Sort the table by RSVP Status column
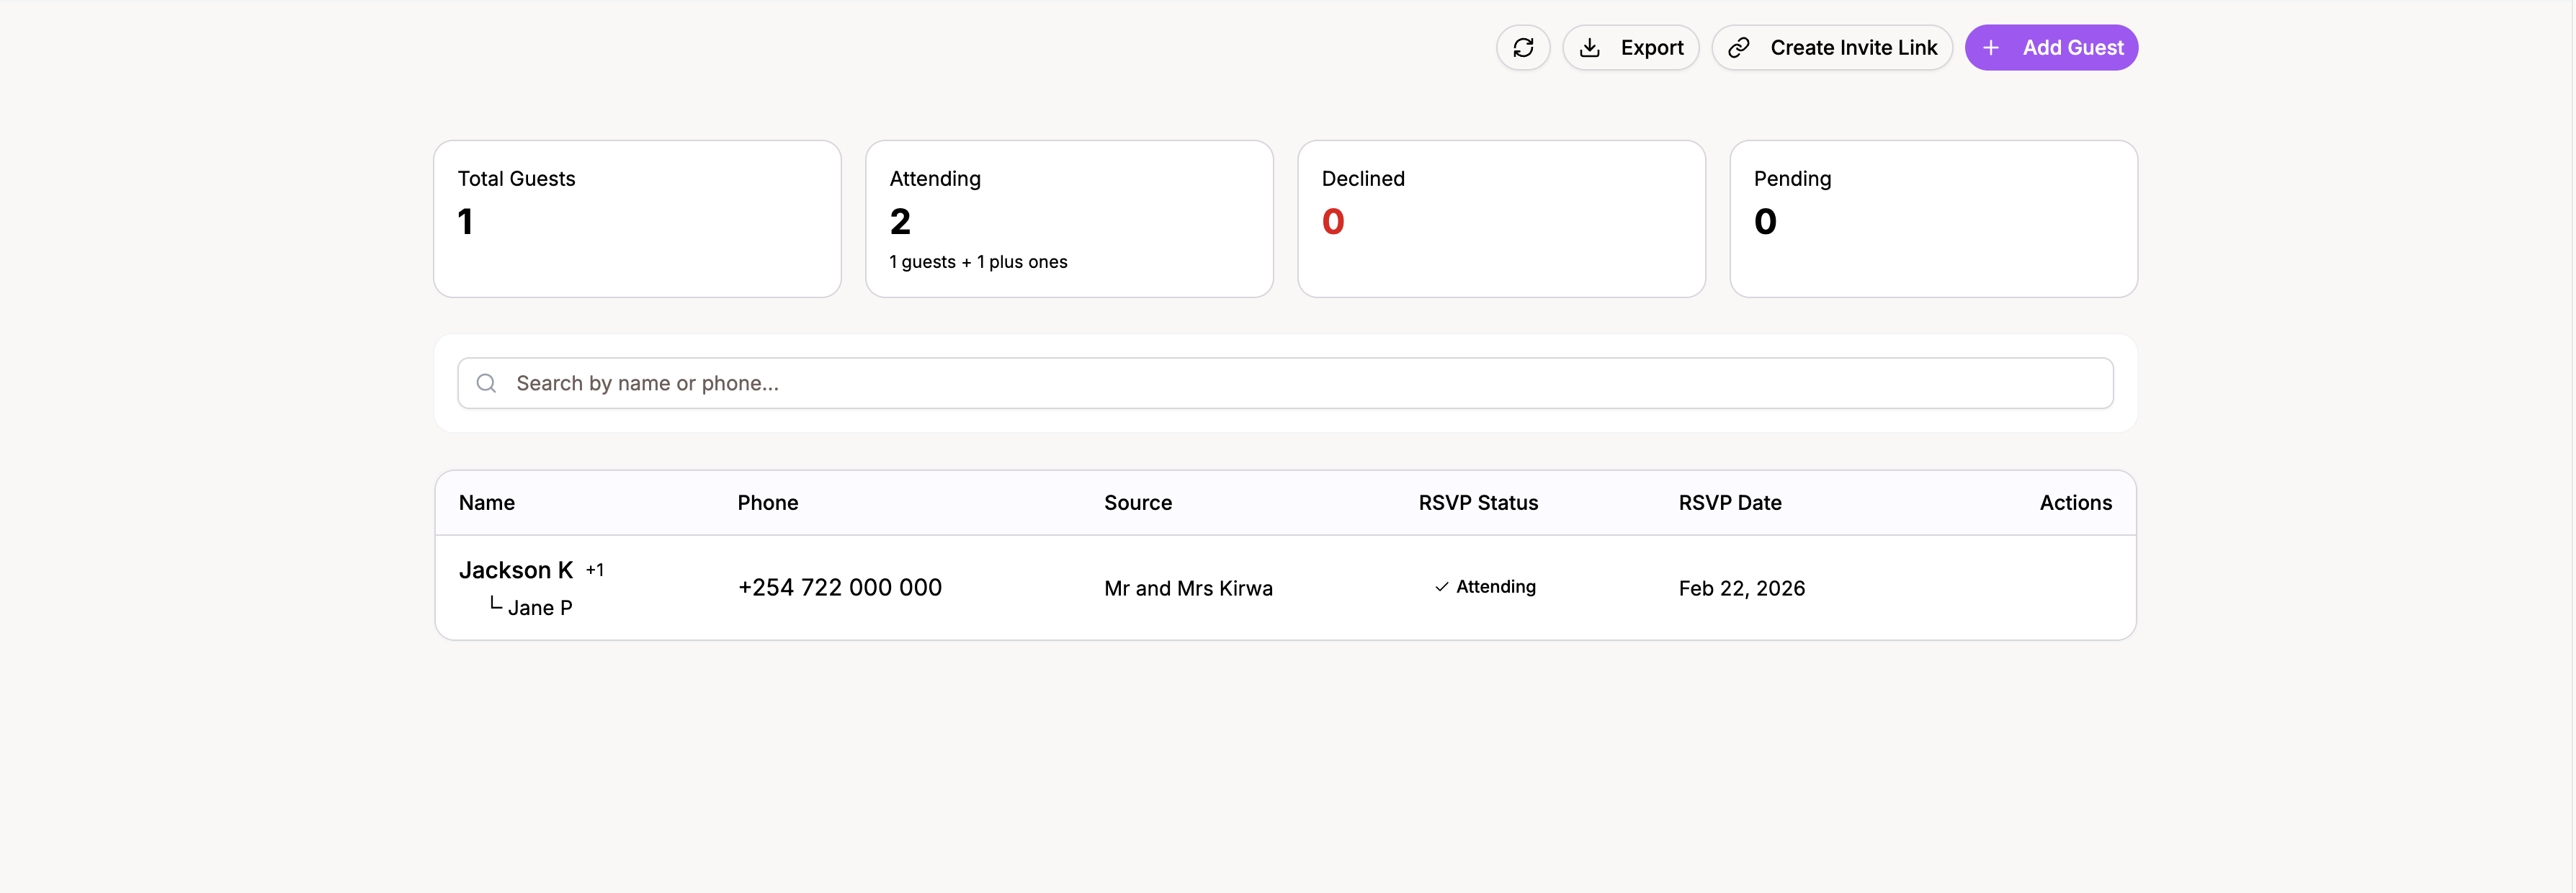 pos(1478,502)
